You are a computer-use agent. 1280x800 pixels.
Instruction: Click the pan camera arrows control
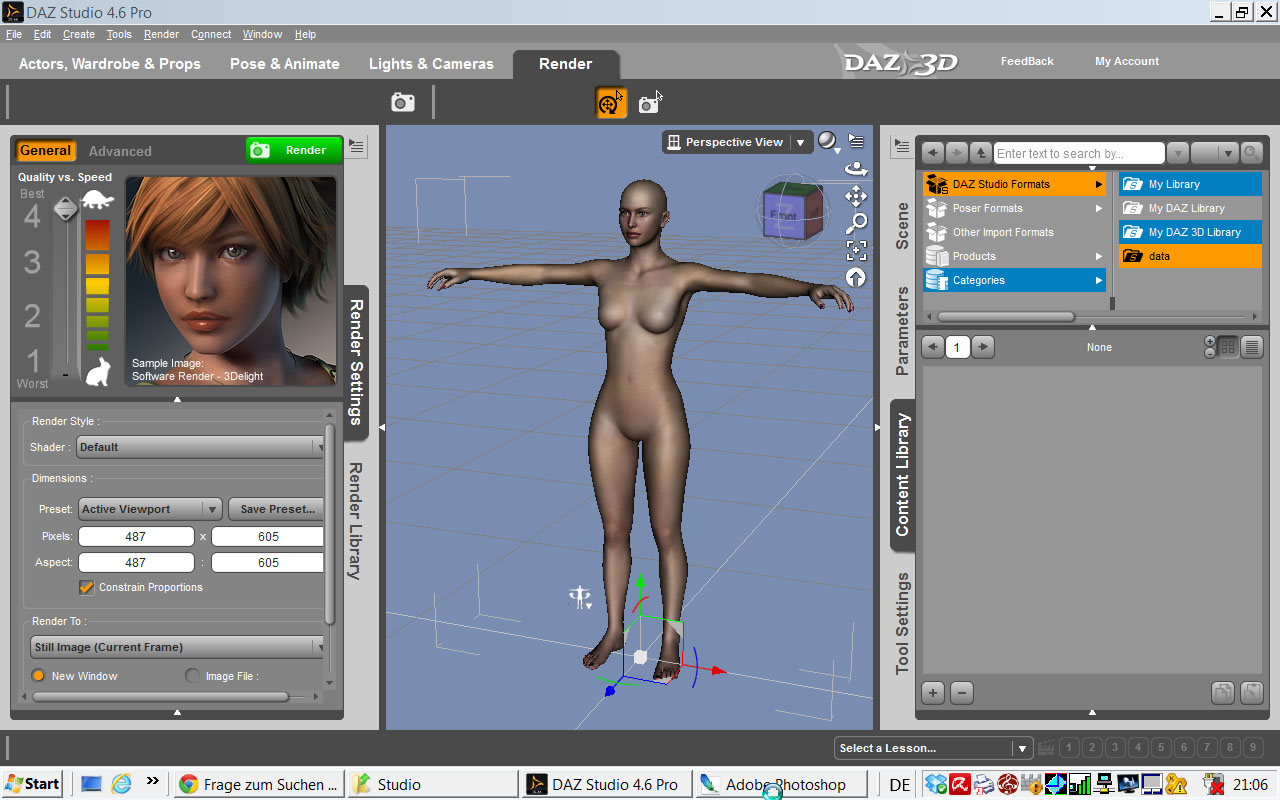point(856,196)
